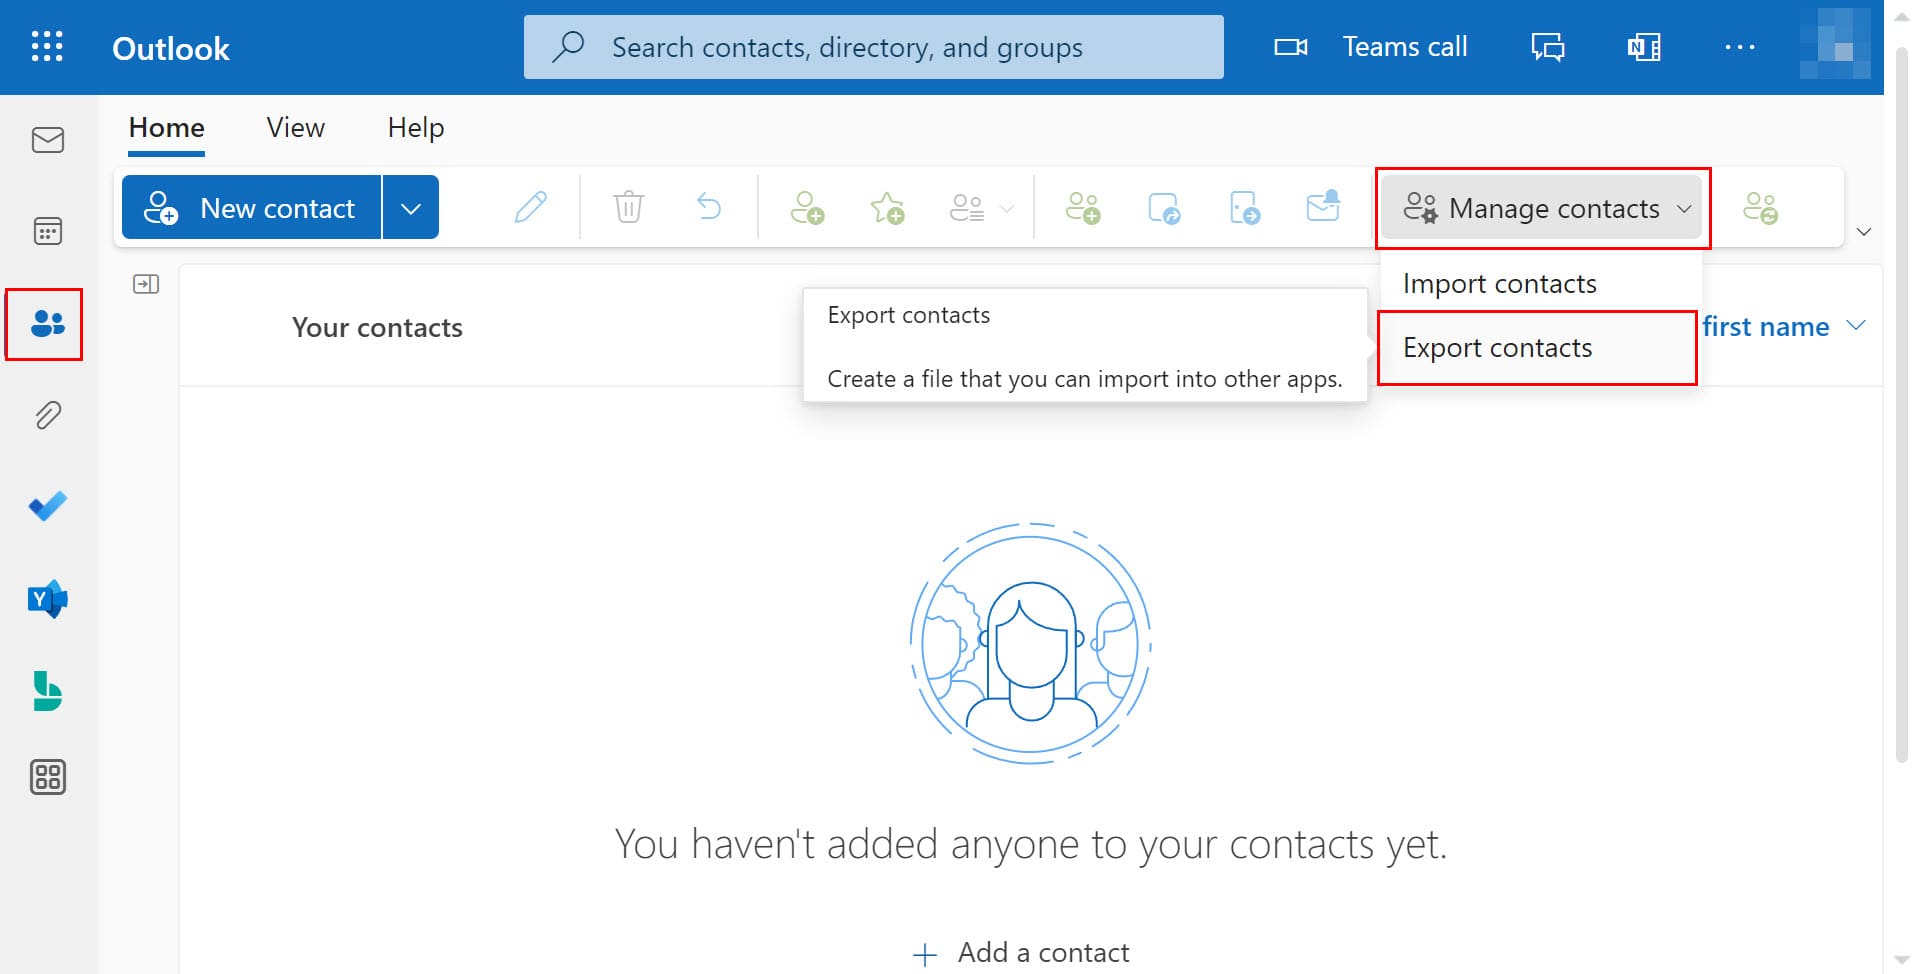Open the More apps grid icon
The height and width of the screenshot is (974, 1919).
coord(48,777)
